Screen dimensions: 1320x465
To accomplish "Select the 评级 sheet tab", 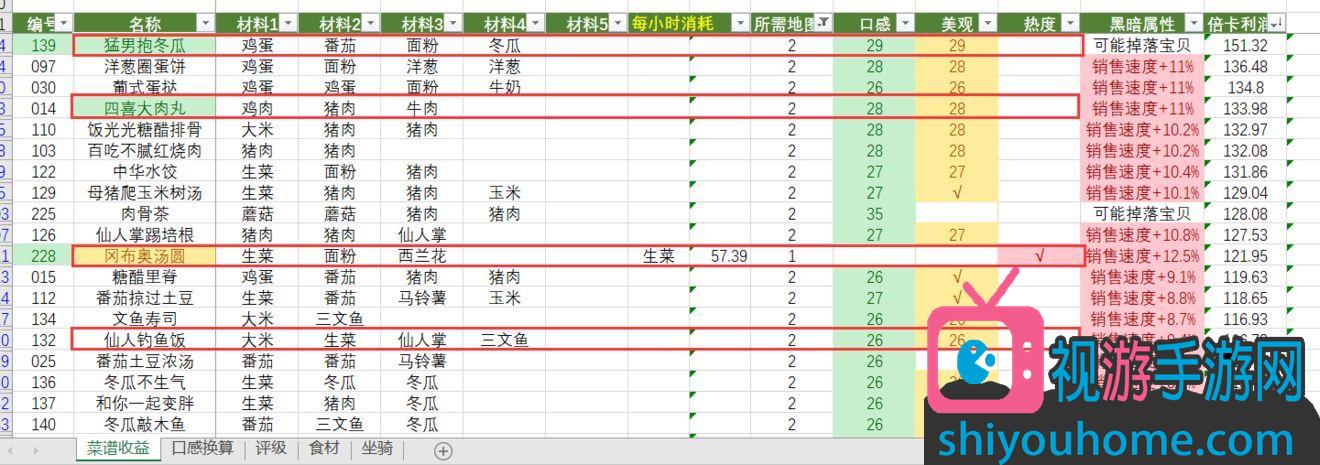I will click(x=270, y=449).
